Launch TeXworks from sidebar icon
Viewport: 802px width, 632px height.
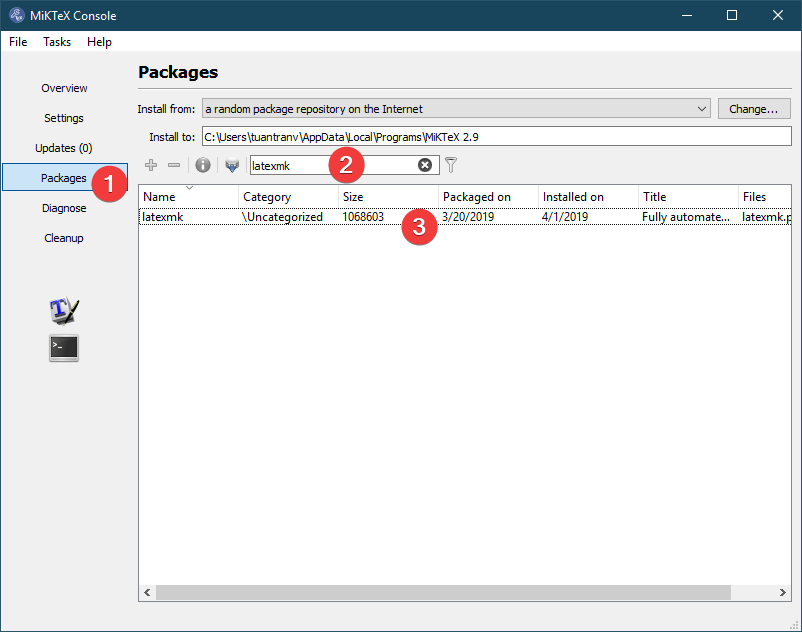(64, 310)
